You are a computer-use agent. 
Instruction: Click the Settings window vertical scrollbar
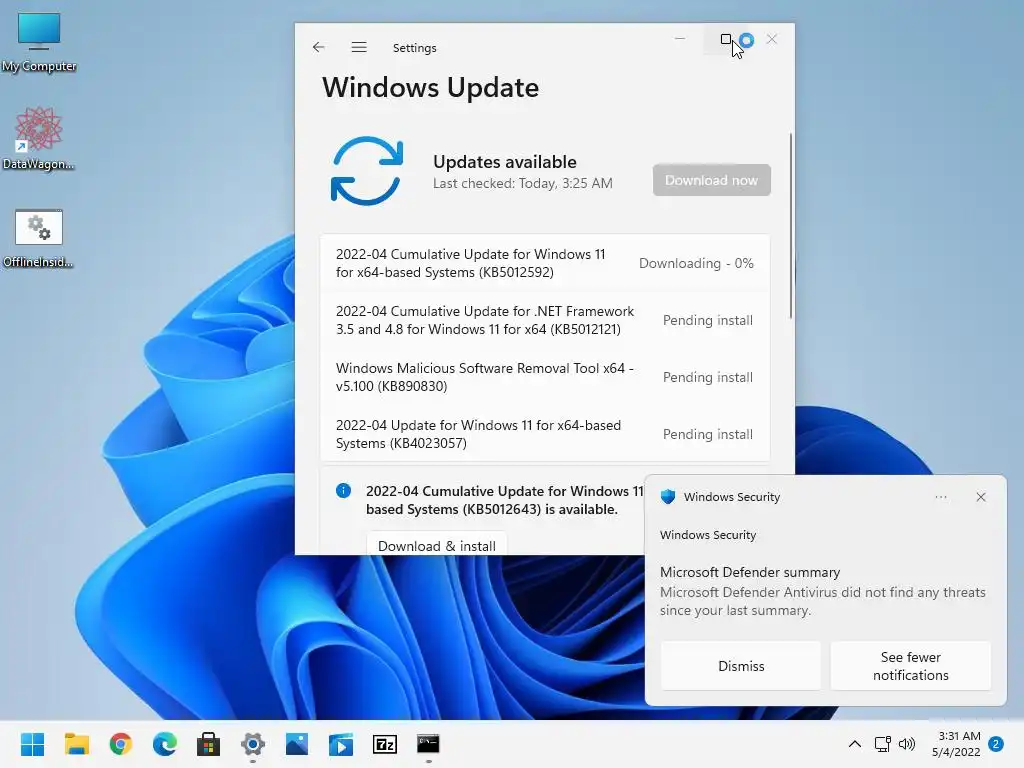tap(791, 225)
